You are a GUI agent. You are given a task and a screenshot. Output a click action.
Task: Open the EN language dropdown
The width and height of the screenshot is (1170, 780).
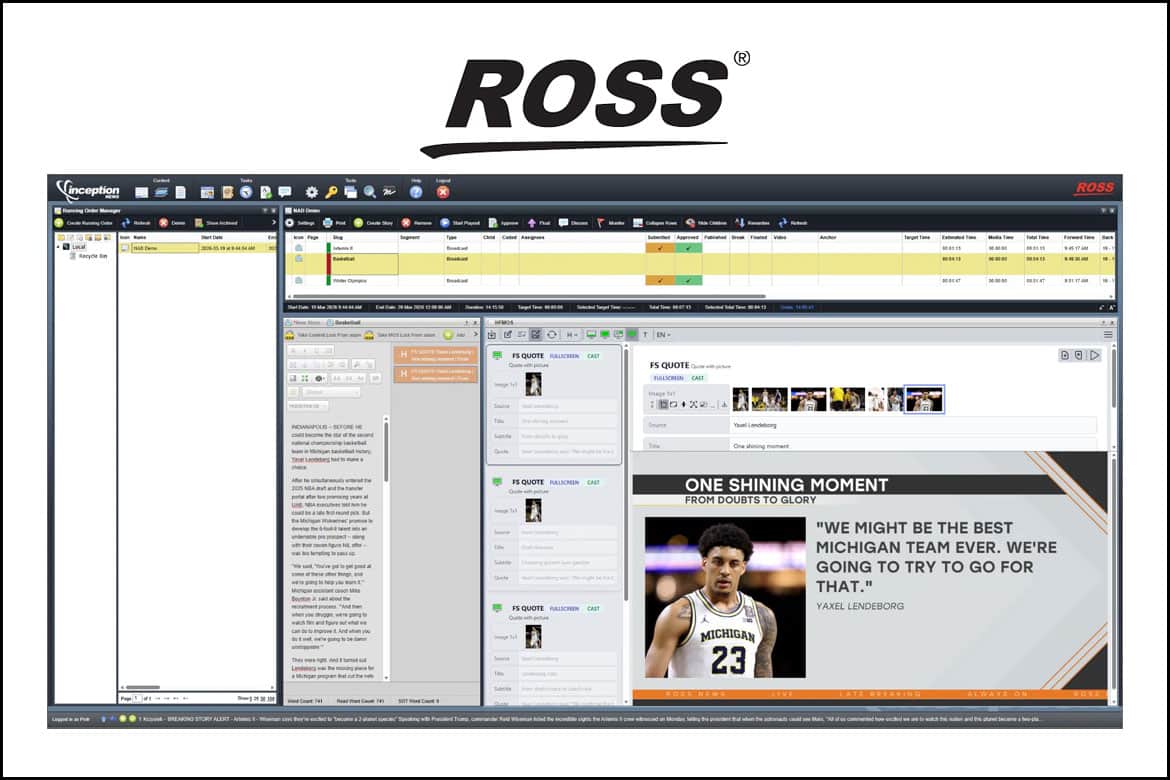click(664, 334)
